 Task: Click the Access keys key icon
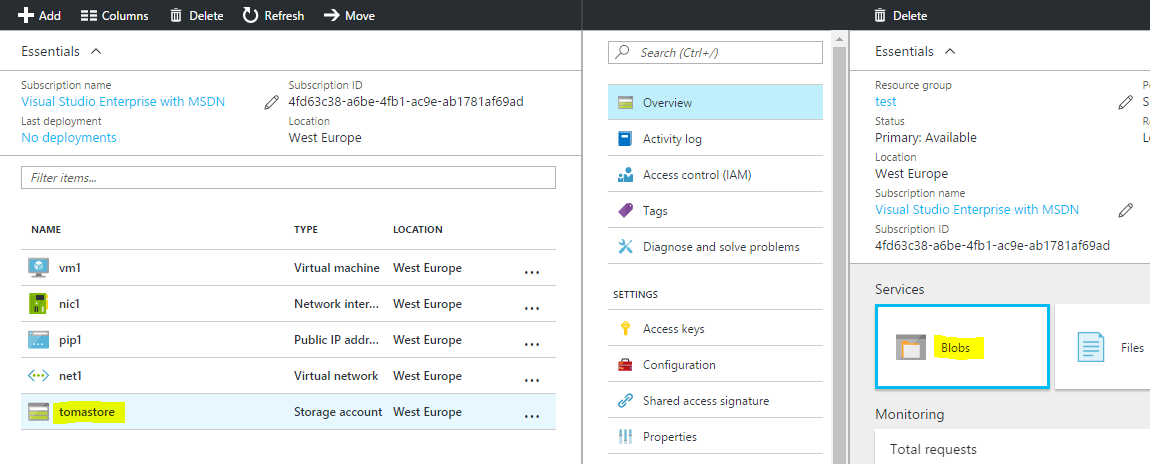625,328
